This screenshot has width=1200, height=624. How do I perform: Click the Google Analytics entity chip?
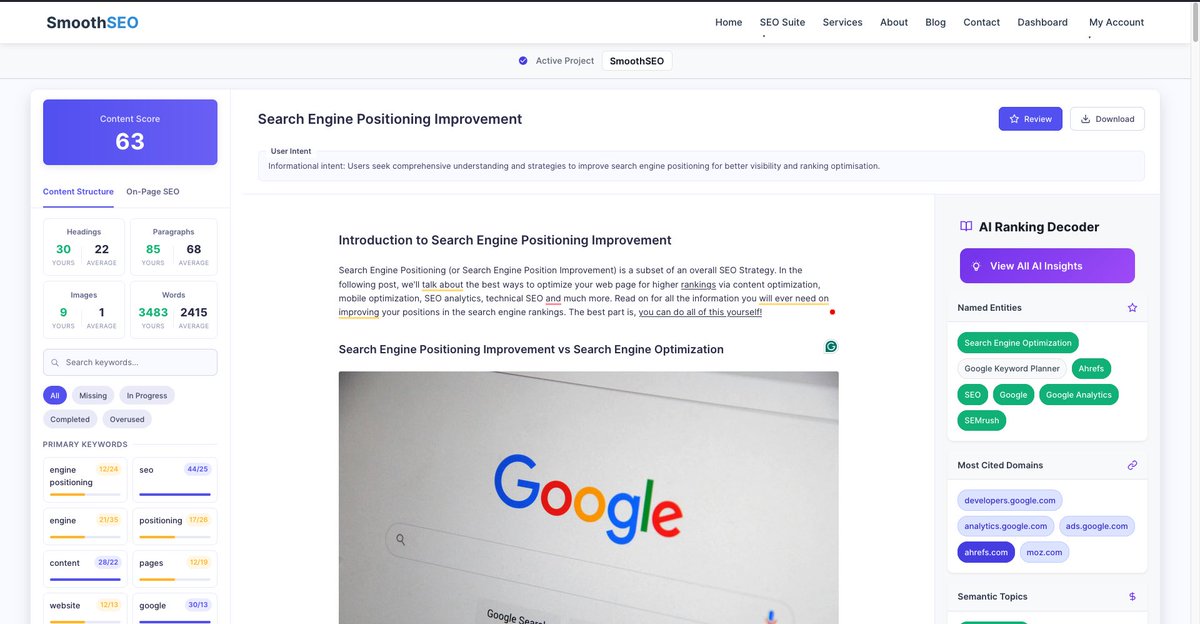(x=1078, y=395)
